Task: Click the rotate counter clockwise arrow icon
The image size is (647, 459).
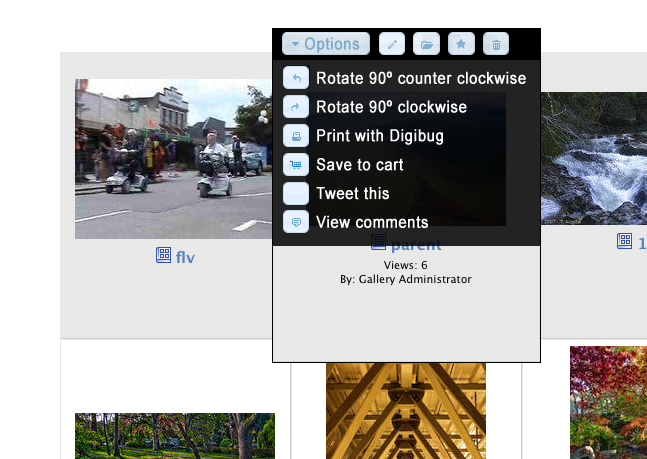Action: [296, 78]
